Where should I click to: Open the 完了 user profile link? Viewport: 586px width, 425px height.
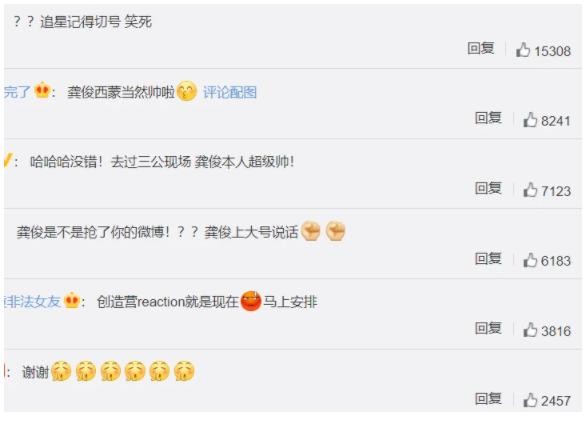click(17, 92)
